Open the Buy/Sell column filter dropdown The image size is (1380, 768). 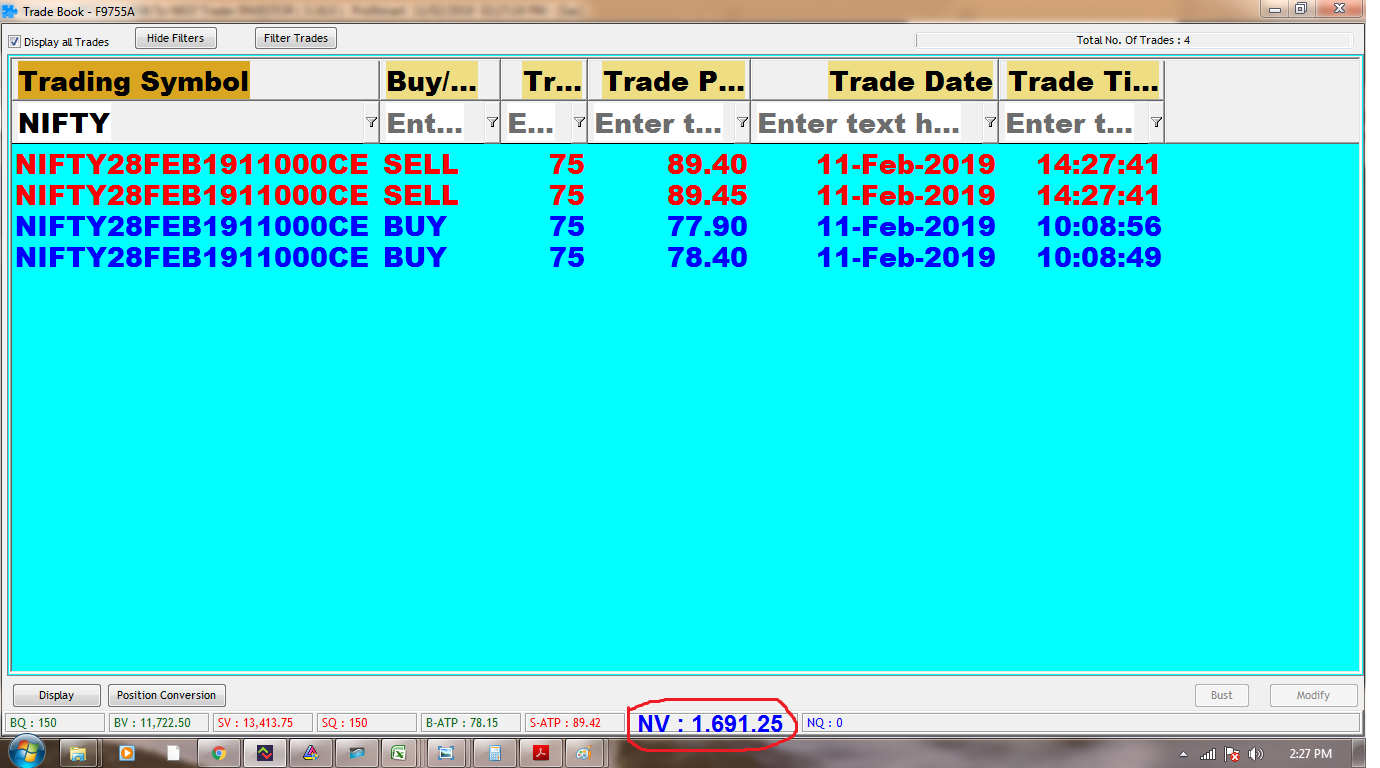pyautogui.click(x=492, y=122)
